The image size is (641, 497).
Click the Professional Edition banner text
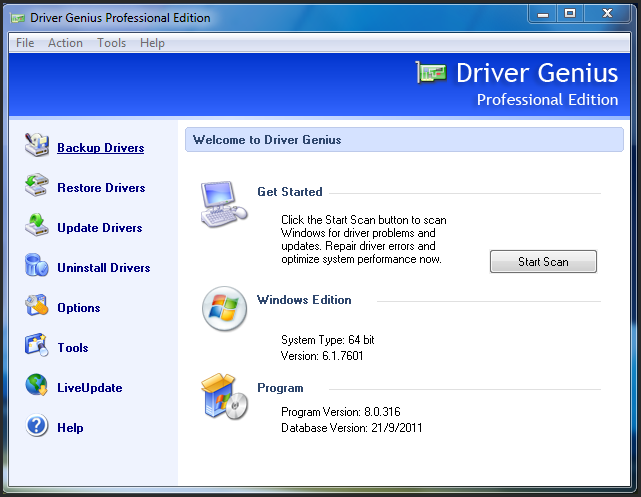coord(547,100)
